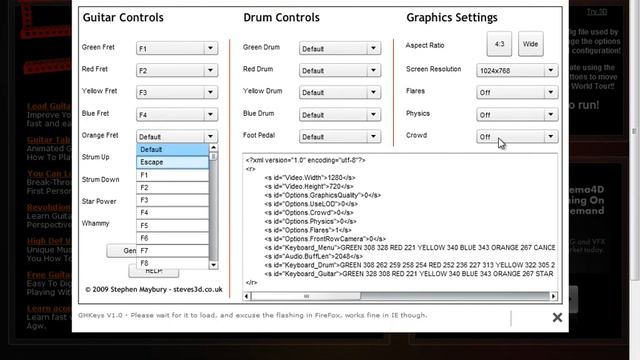Click the XML horizontal scrollbar thumb
Viewport: 640px width, 360px height.
pos(306,296)
